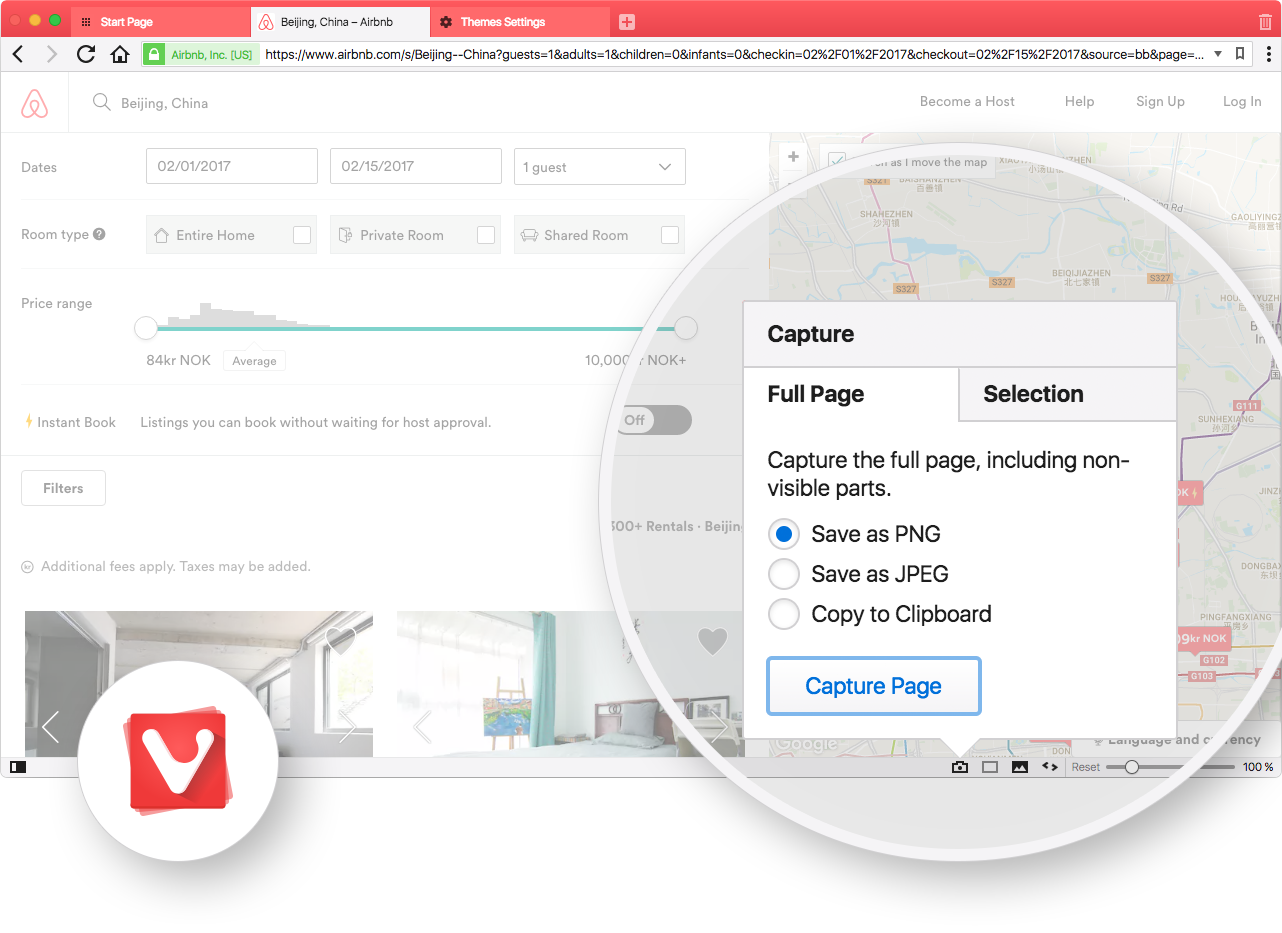This screenshot has height=933, width=1282.
Task: Open the 1 guest dropdown
Action: click(599, 166)
